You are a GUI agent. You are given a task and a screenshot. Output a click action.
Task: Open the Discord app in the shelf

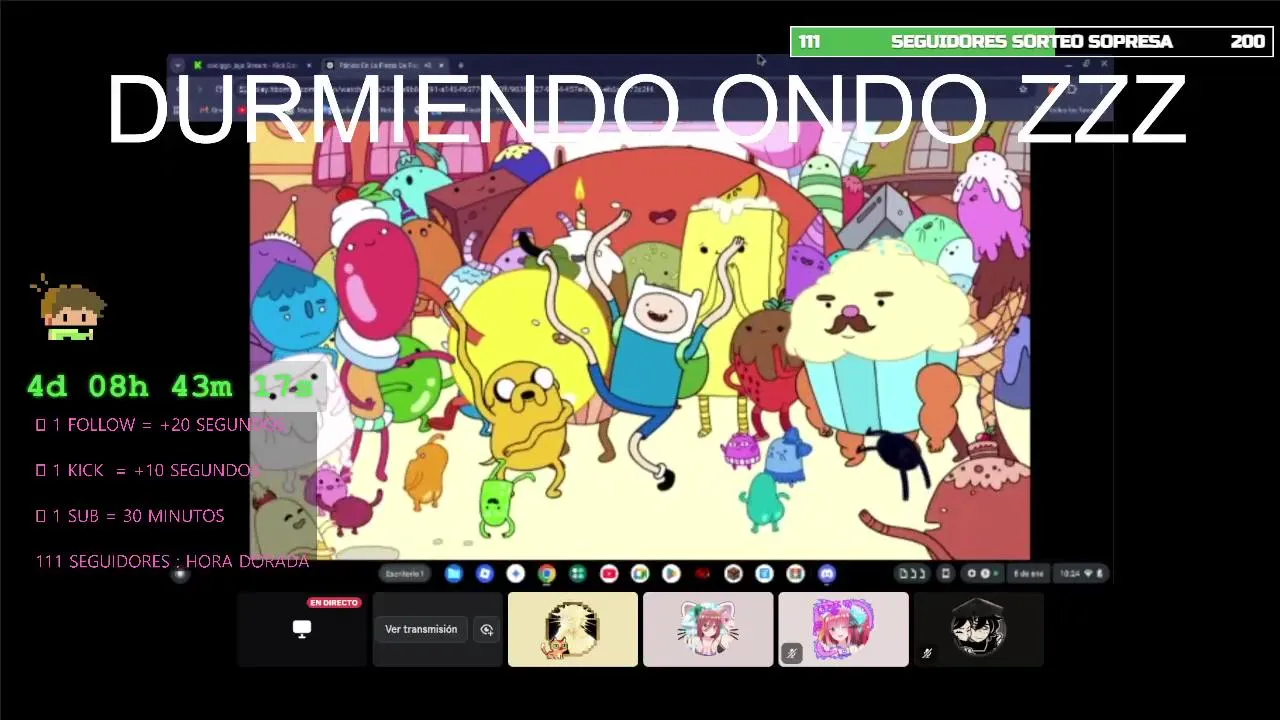[x=827, y=573]
